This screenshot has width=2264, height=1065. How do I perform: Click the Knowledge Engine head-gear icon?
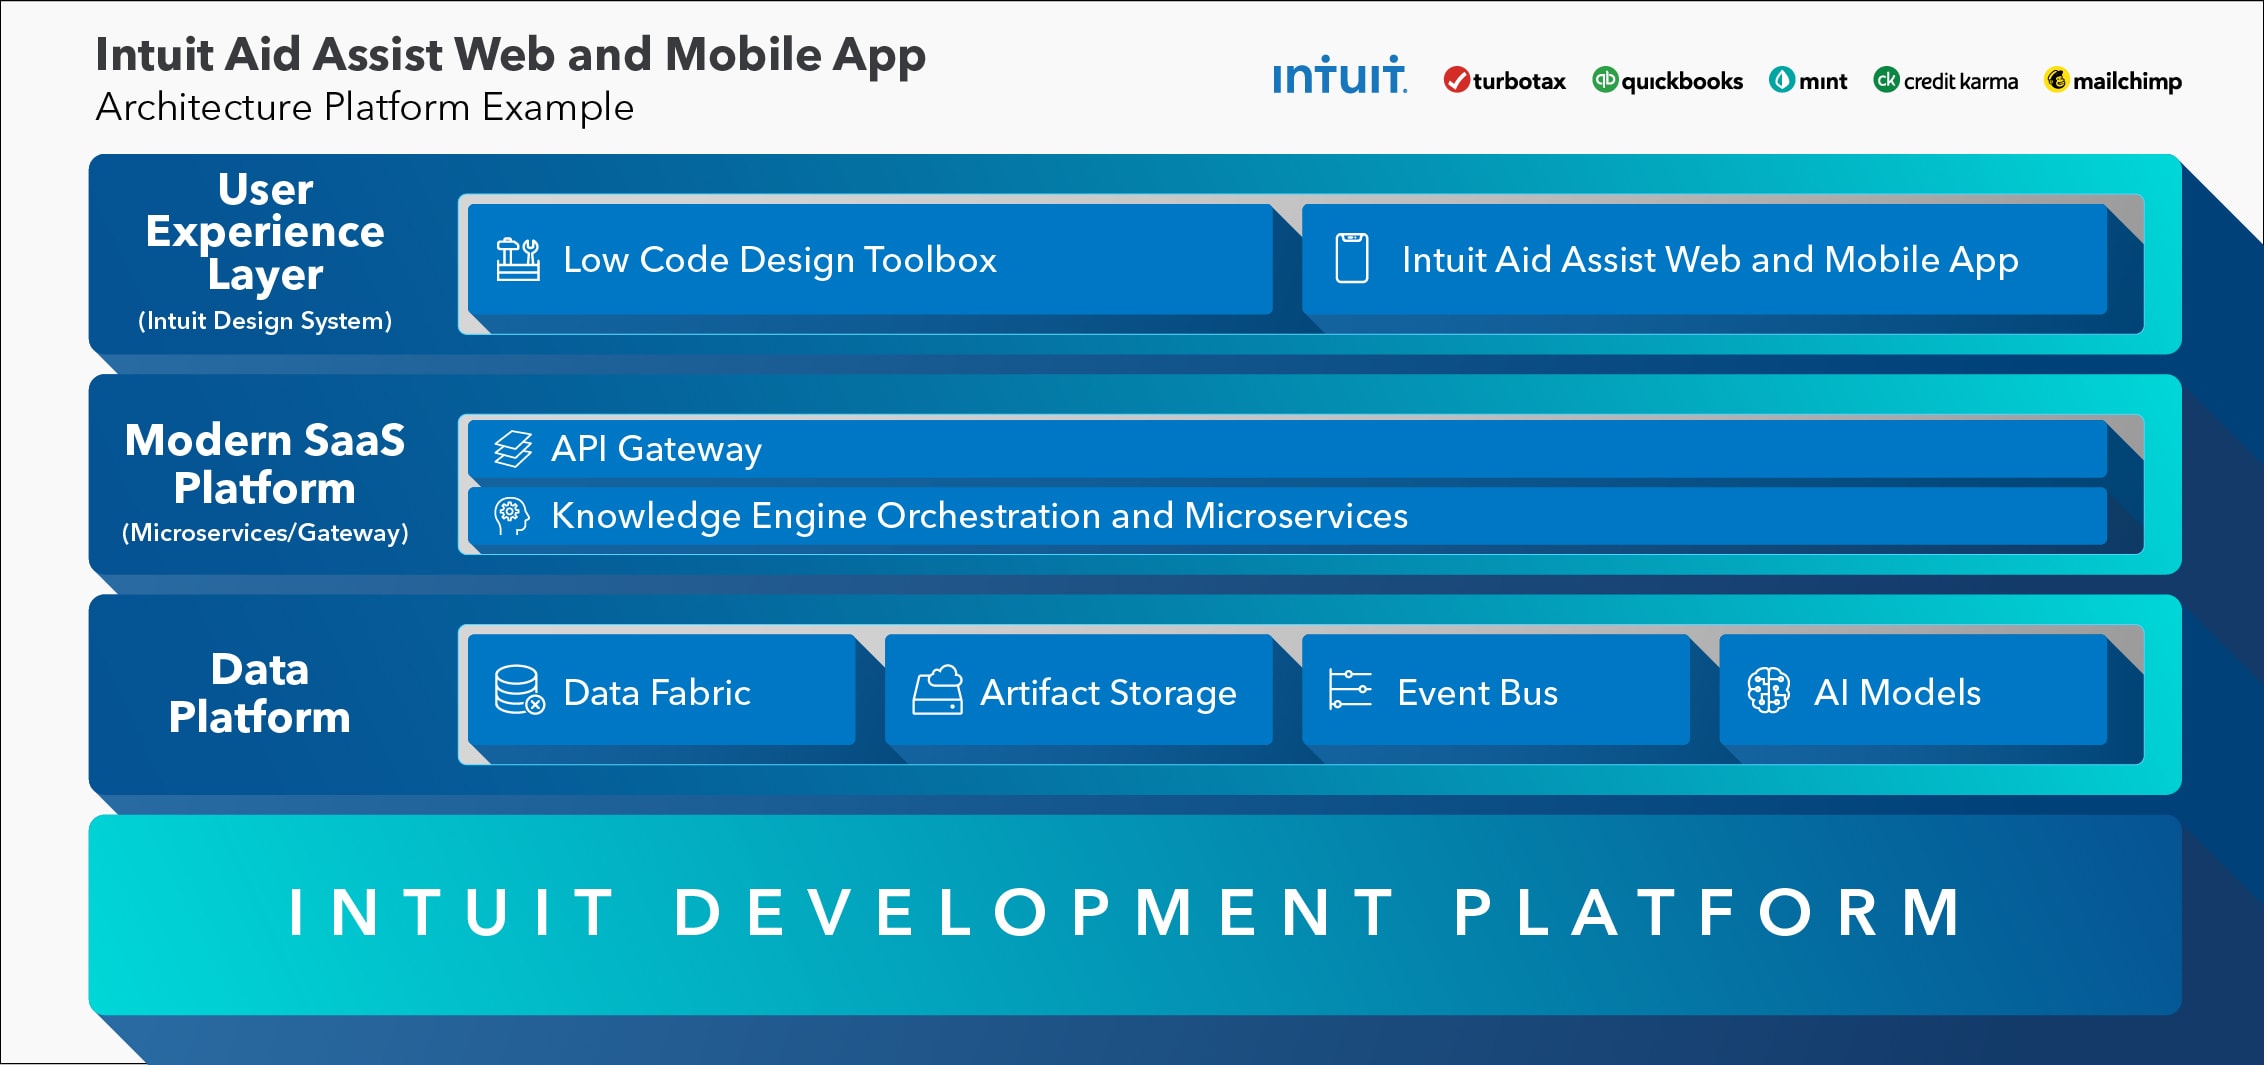coord(511,516)
